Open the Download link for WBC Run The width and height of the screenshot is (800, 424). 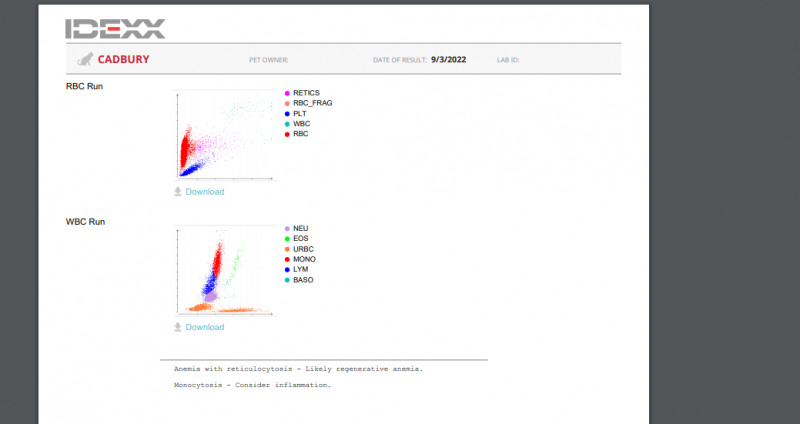coord(204,327)
